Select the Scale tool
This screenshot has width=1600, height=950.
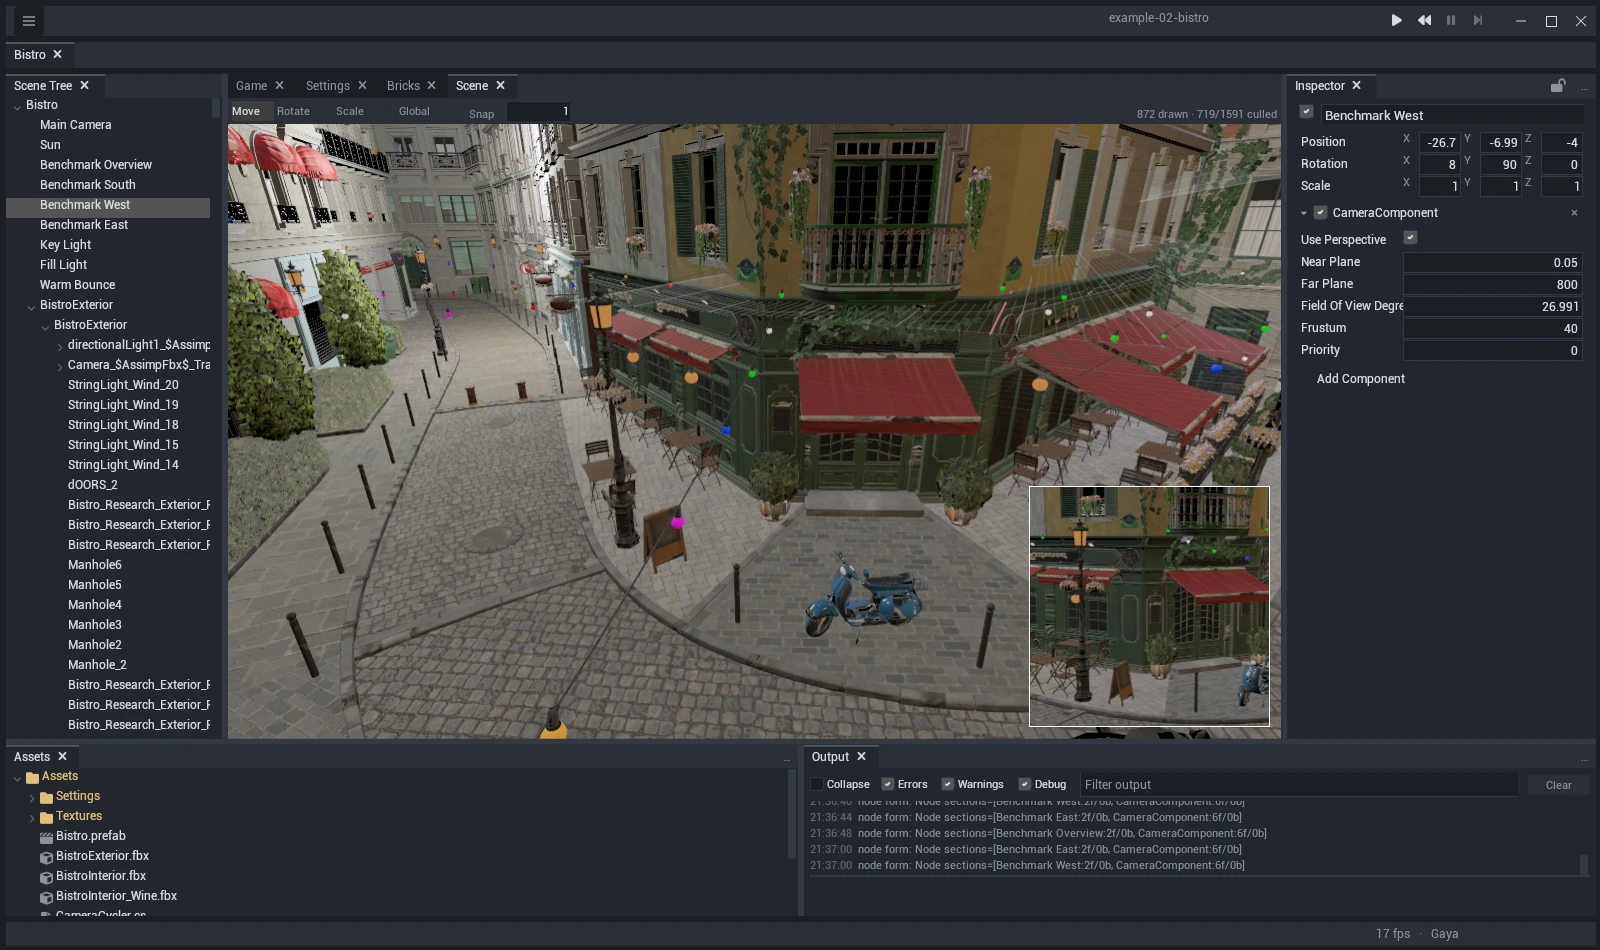coord(350,112)
